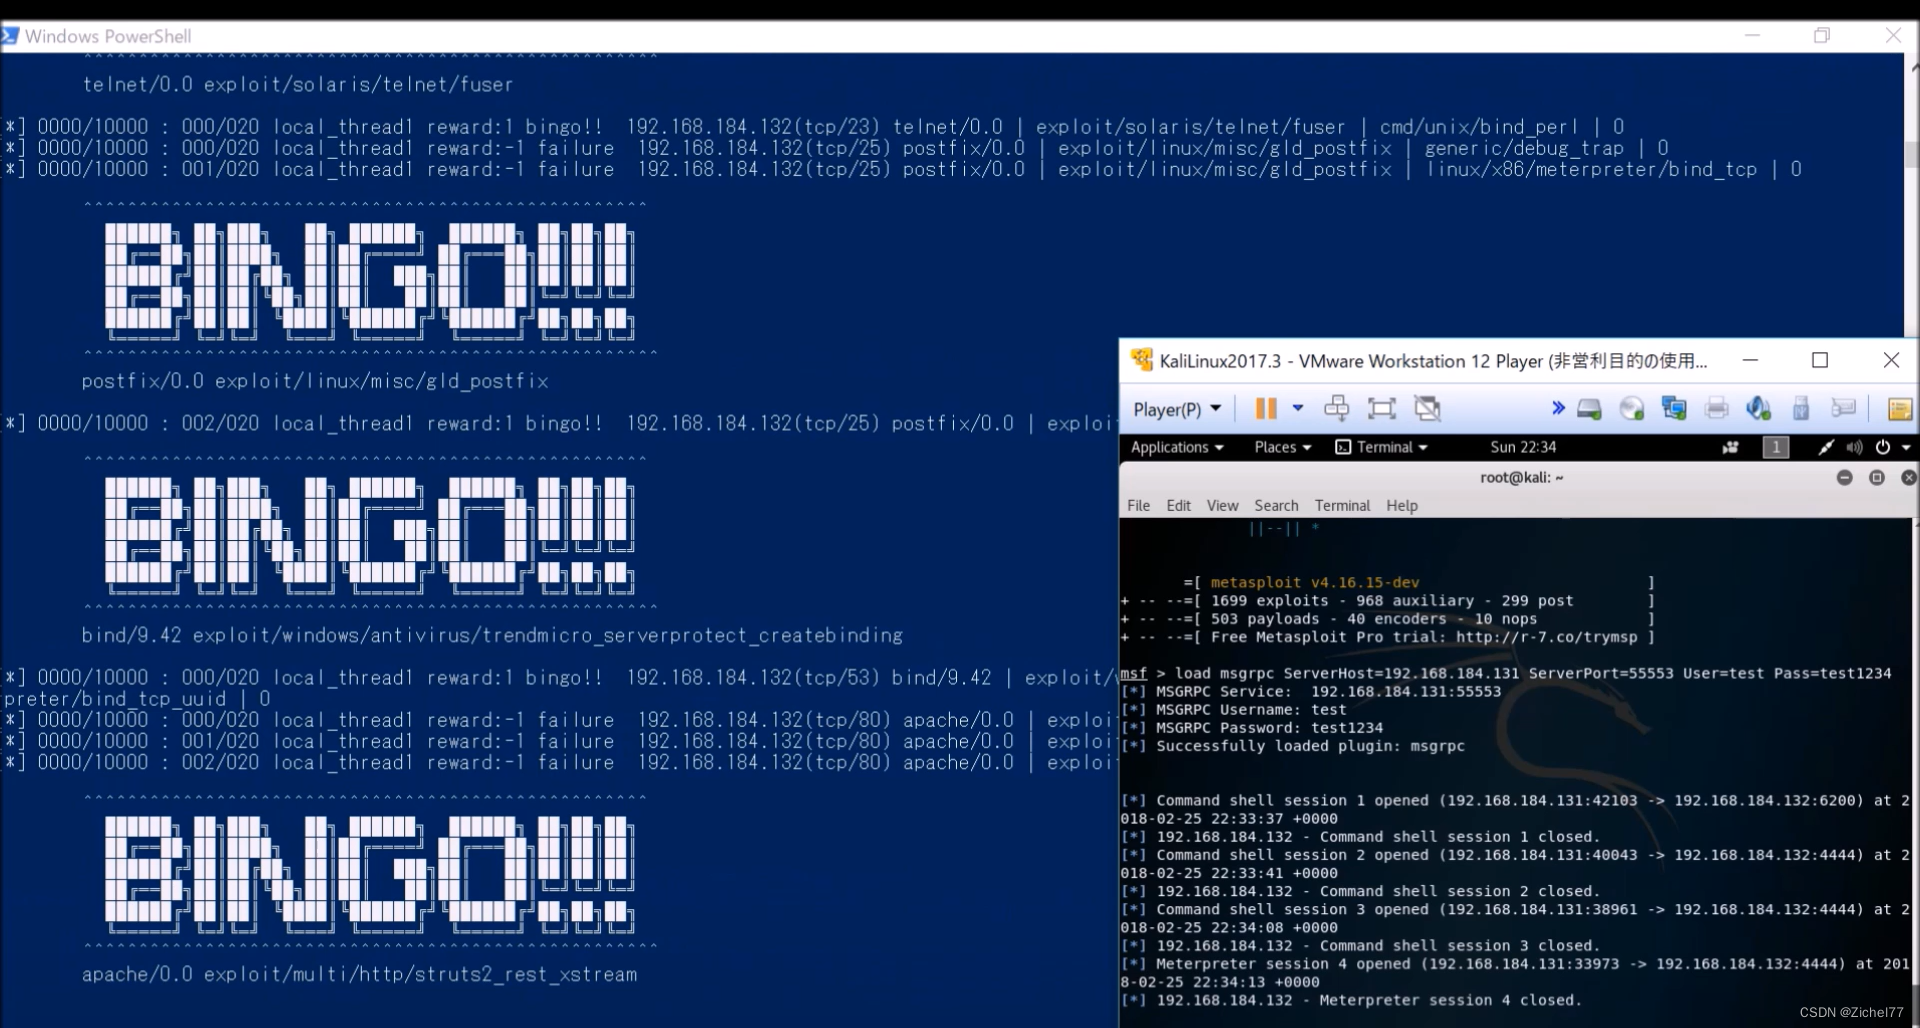Mute audio via the volume icon in Kali panel
The width and height of the screenshot is (1920, 1028).
click(1855, 447)
